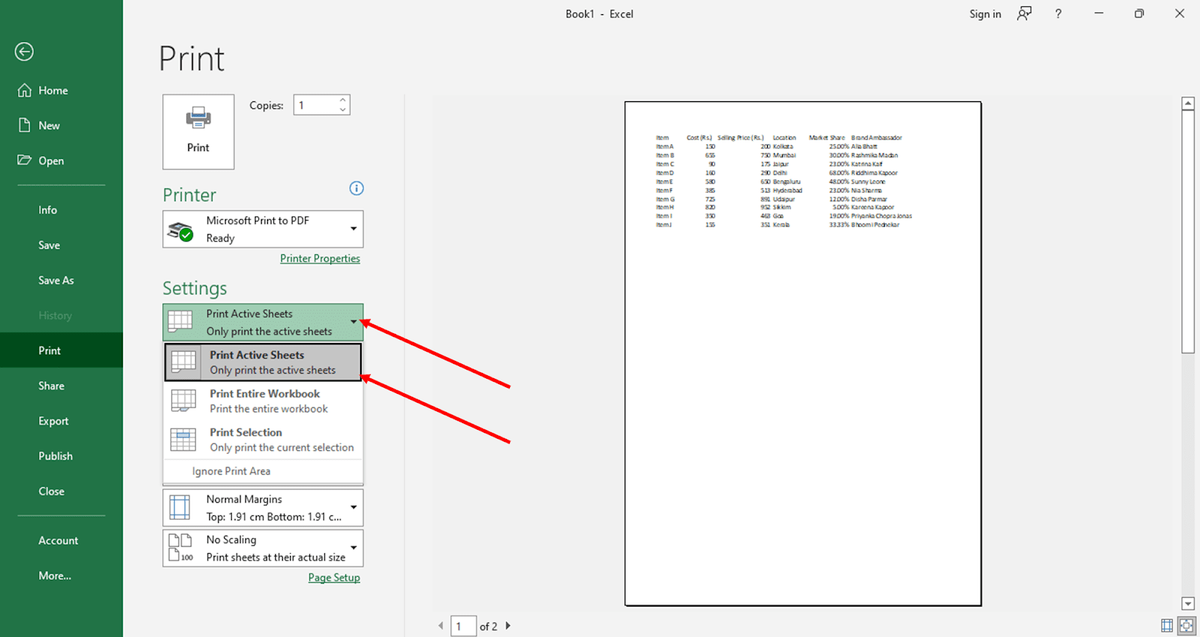The height and width of the screenshot is (637, 1200).
Task: Go to previous page arrow
Action: pos(441,626)
